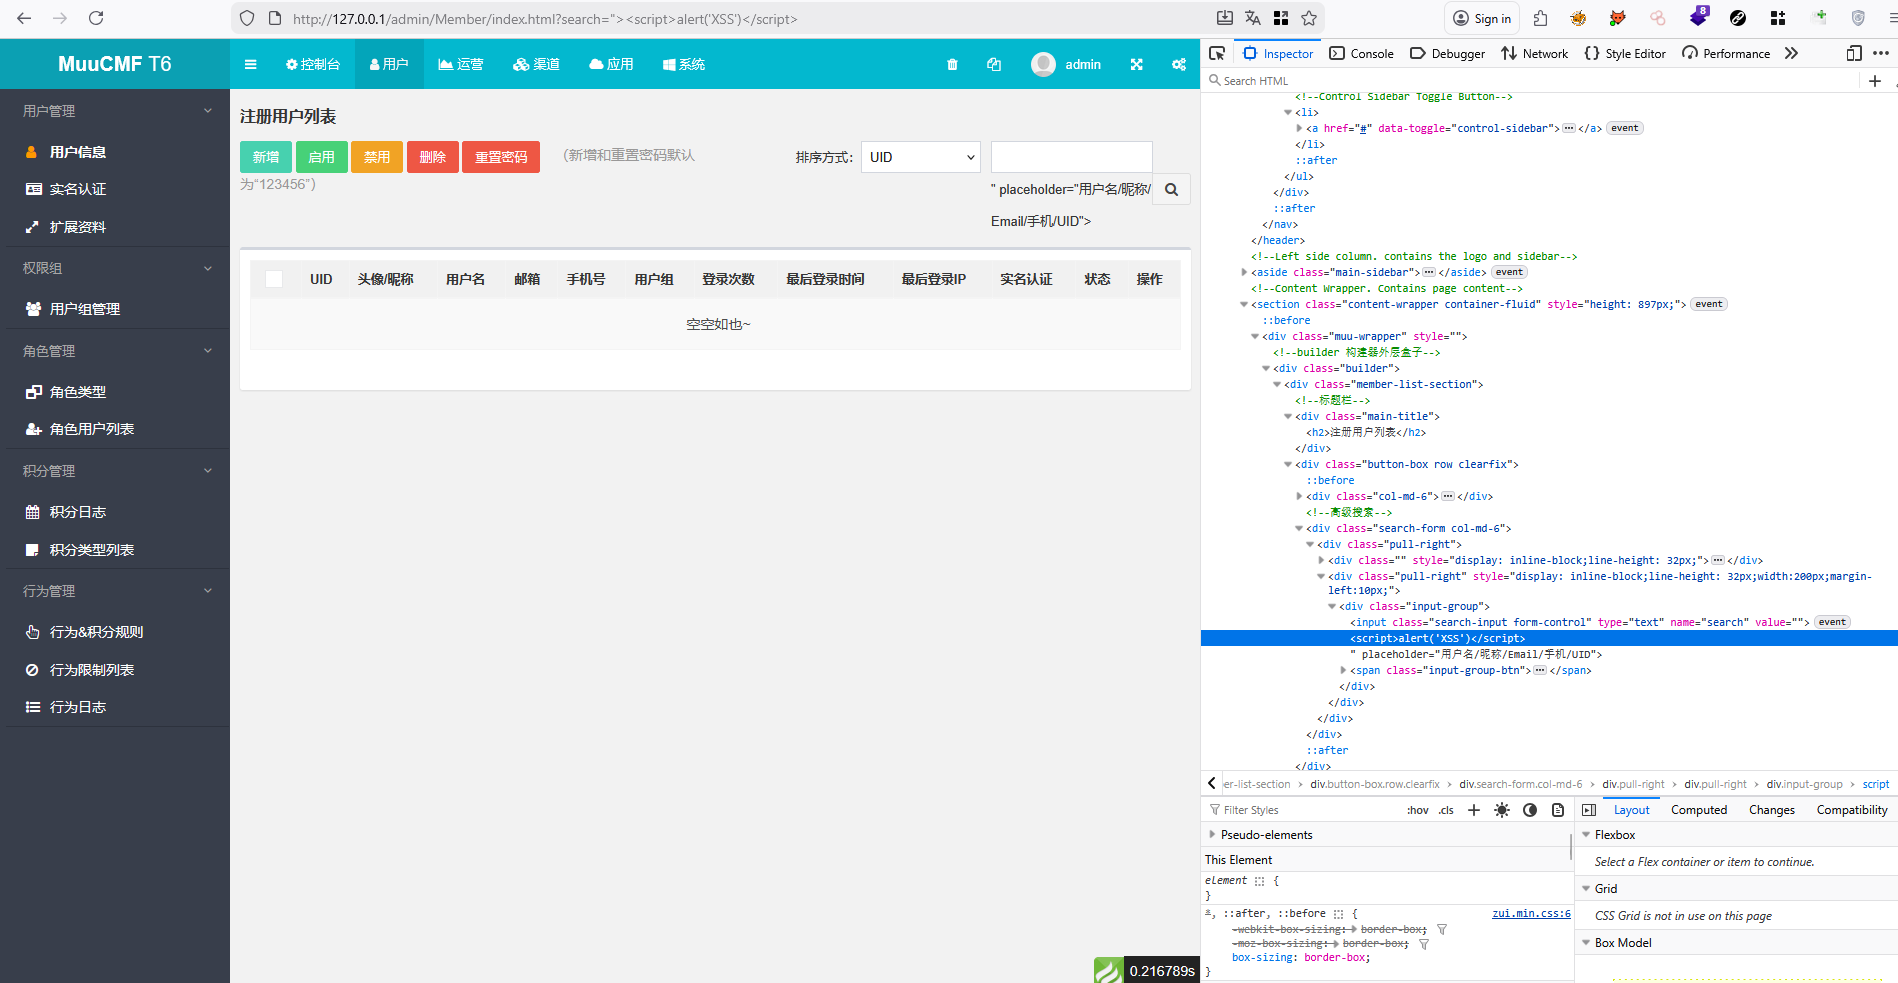This screenshot has height=983, width=1898.
Task: Open the settings gears icon in header
Action: click(1179, 64)
